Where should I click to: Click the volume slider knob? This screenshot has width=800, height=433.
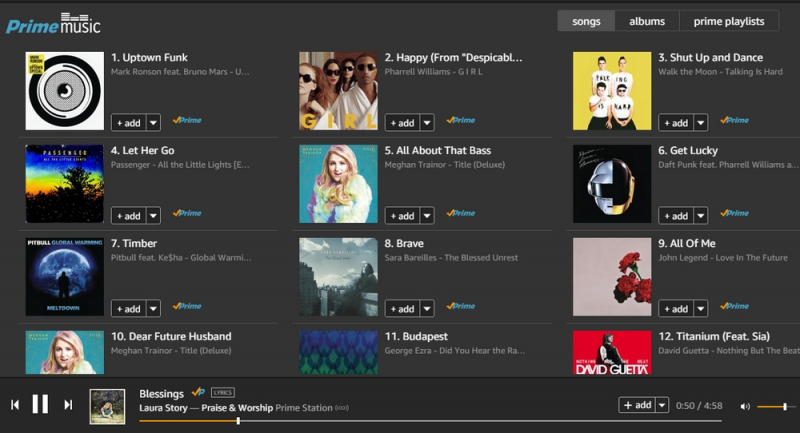point(785,406)
